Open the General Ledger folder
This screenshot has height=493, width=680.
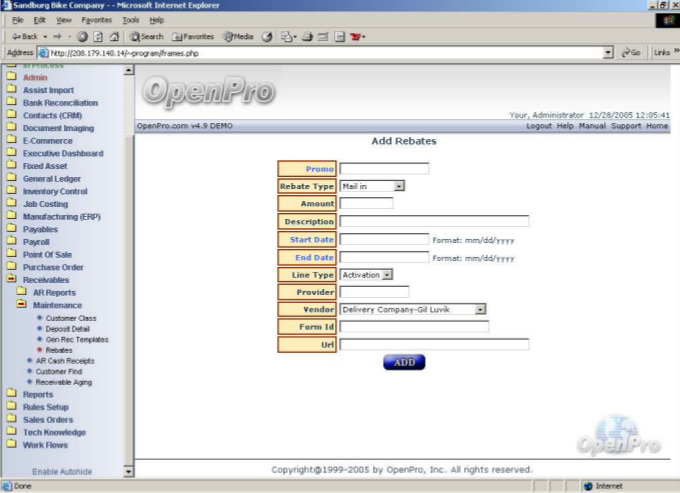pyautogui.click(x=51, y=179)
